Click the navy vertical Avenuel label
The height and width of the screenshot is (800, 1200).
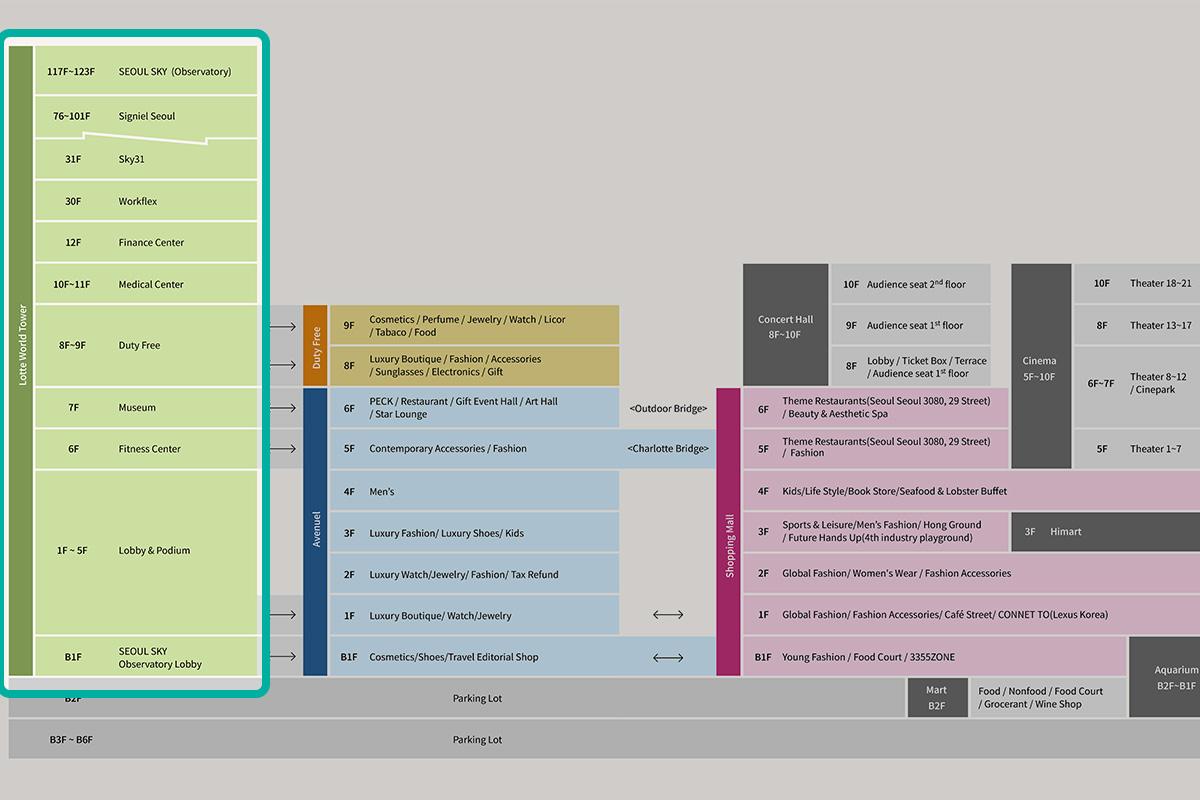(x=315, y=532)
